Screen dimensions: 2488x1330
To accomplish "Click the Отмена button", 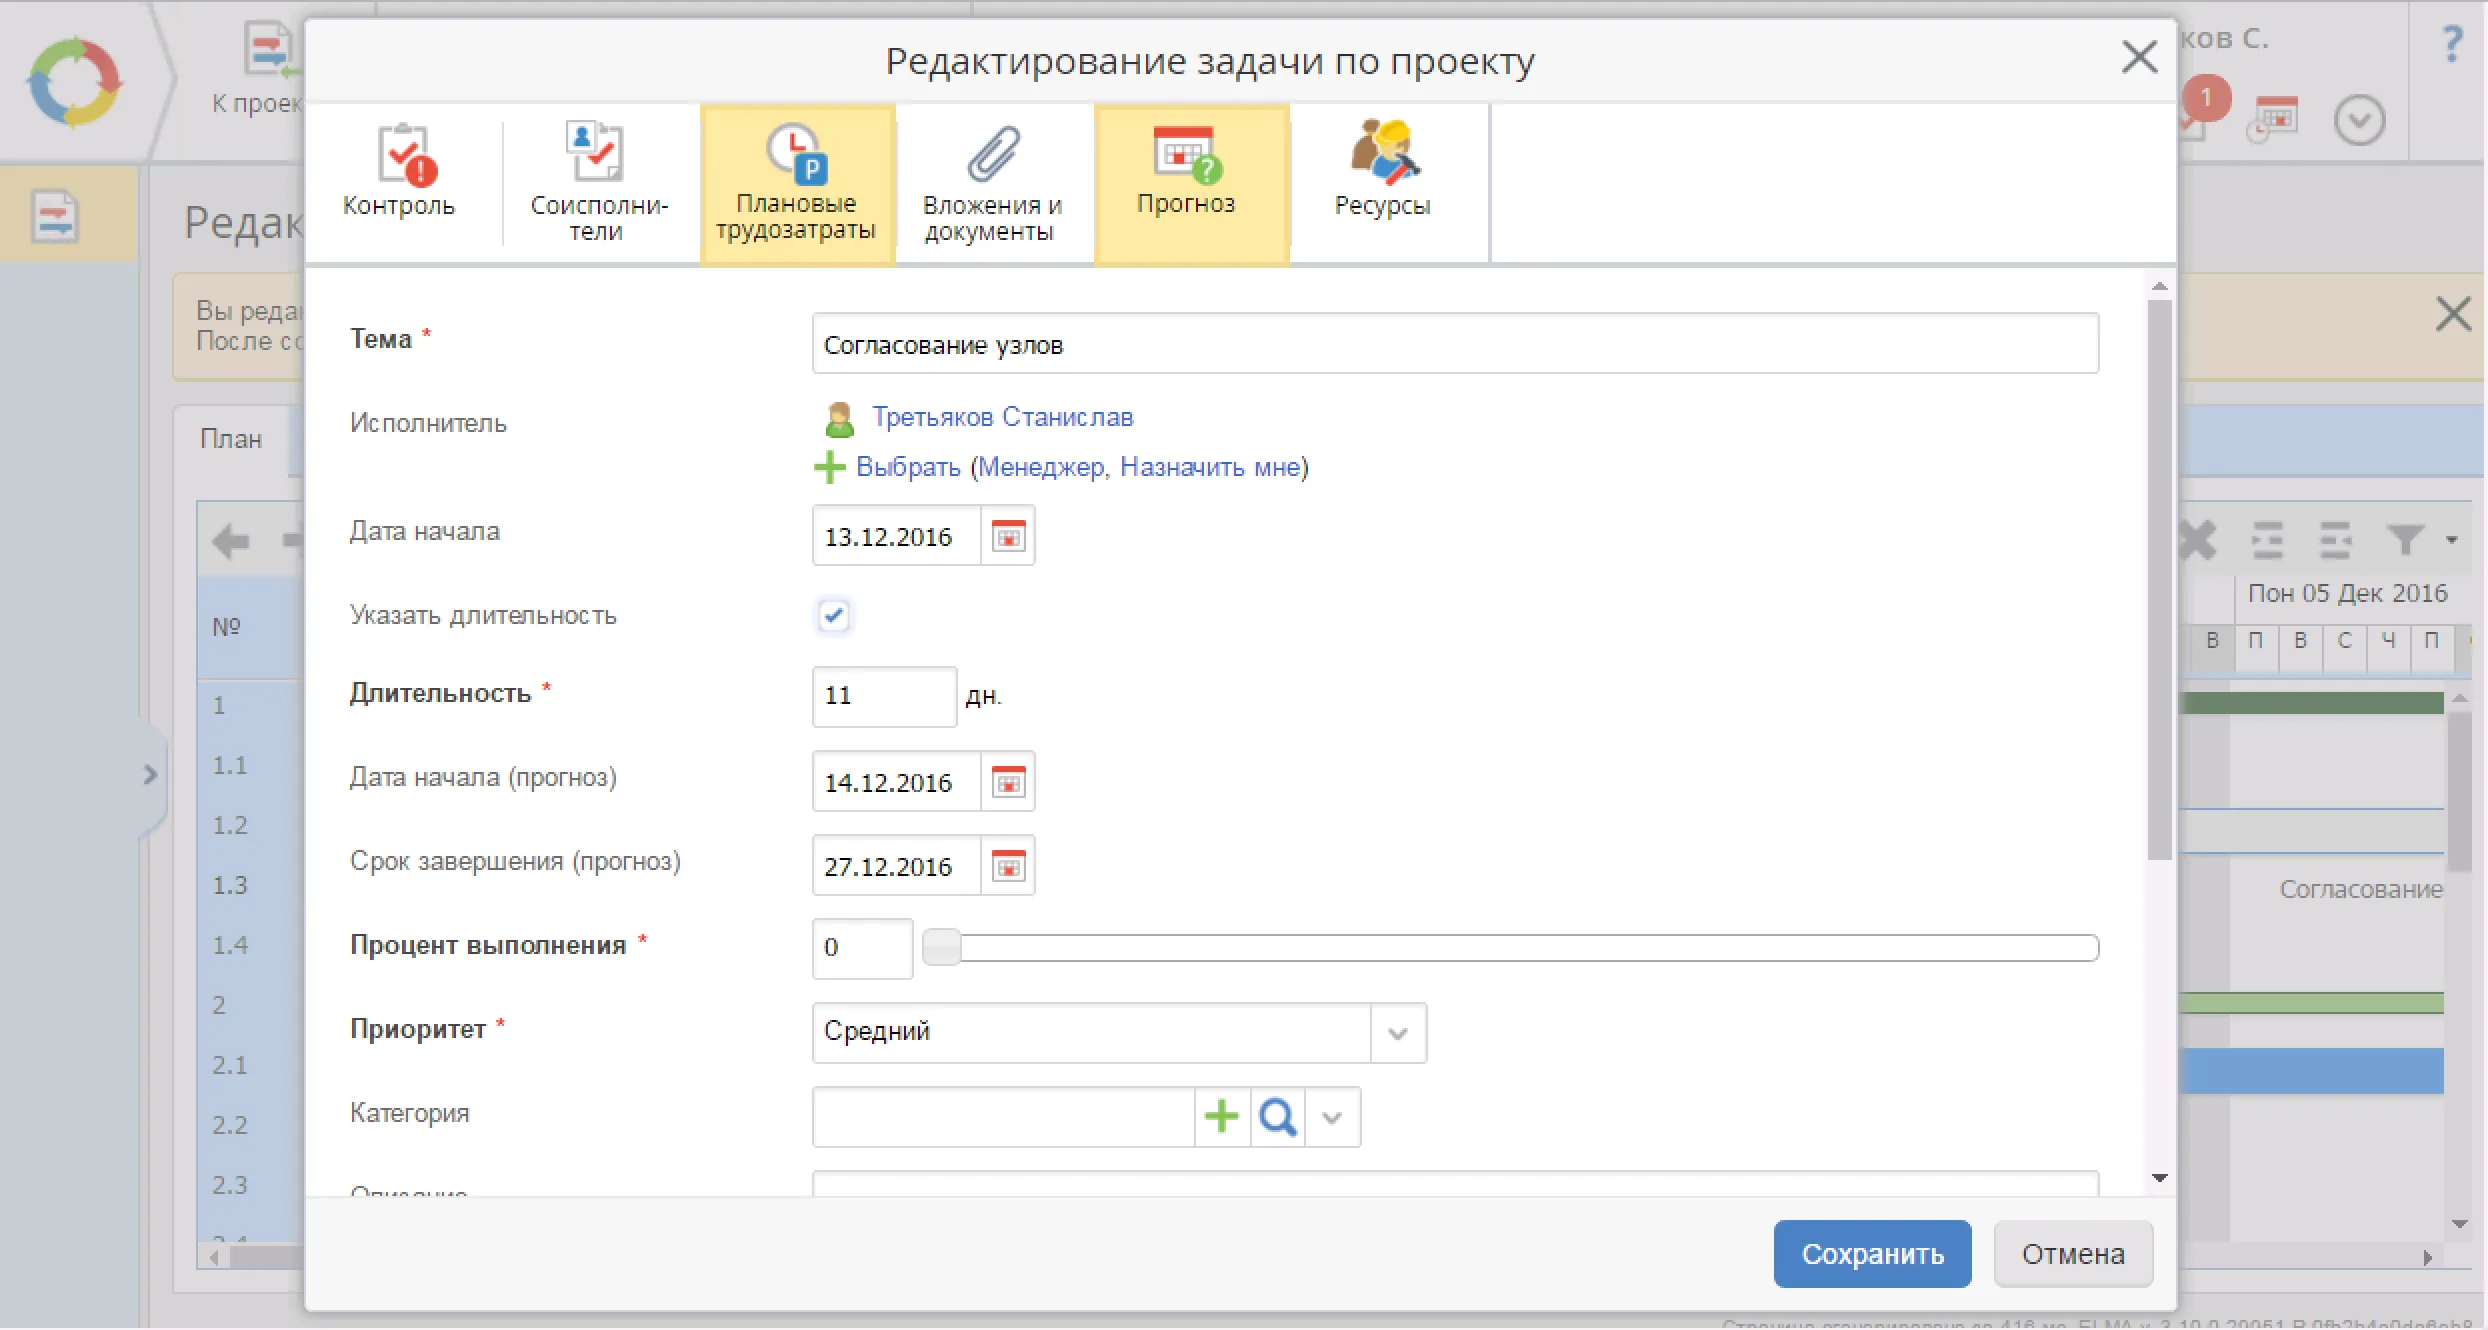I will pos(2072,1254).
